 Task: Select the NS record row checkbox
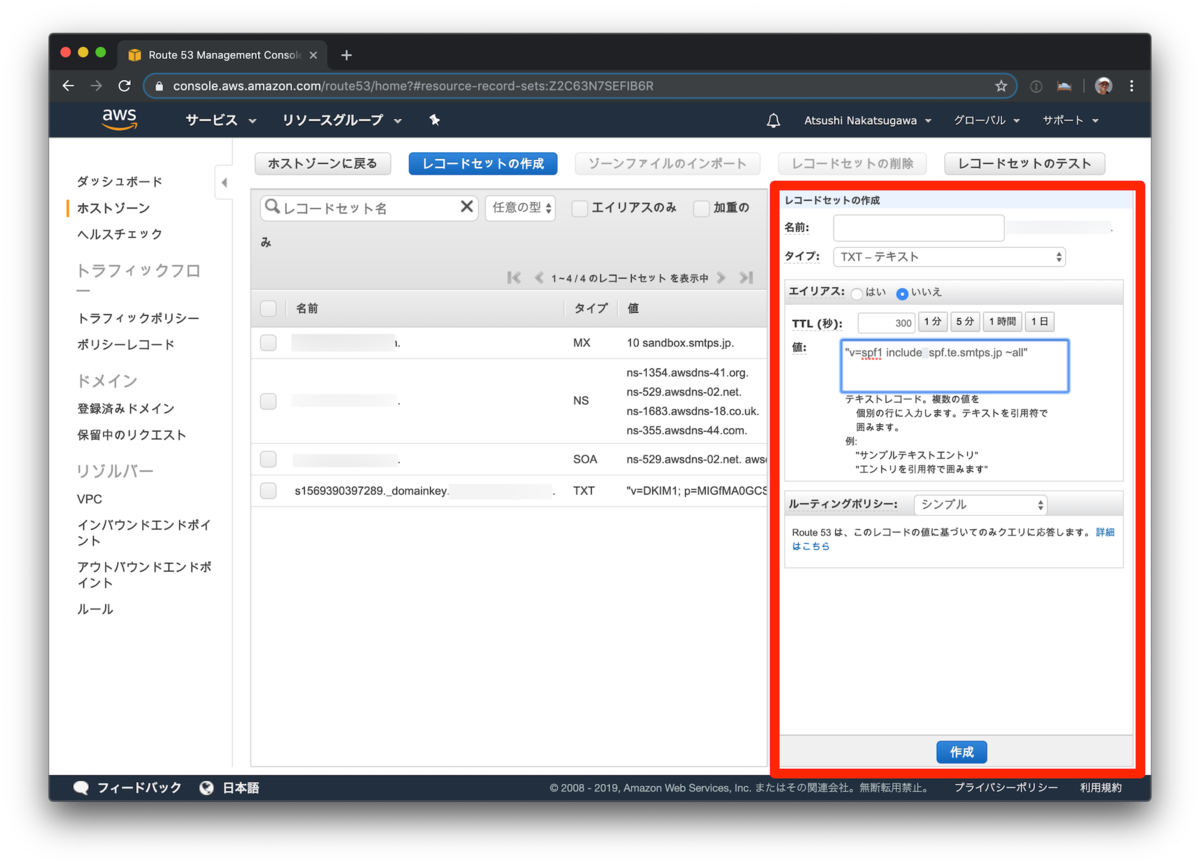(x=268, y=401)
